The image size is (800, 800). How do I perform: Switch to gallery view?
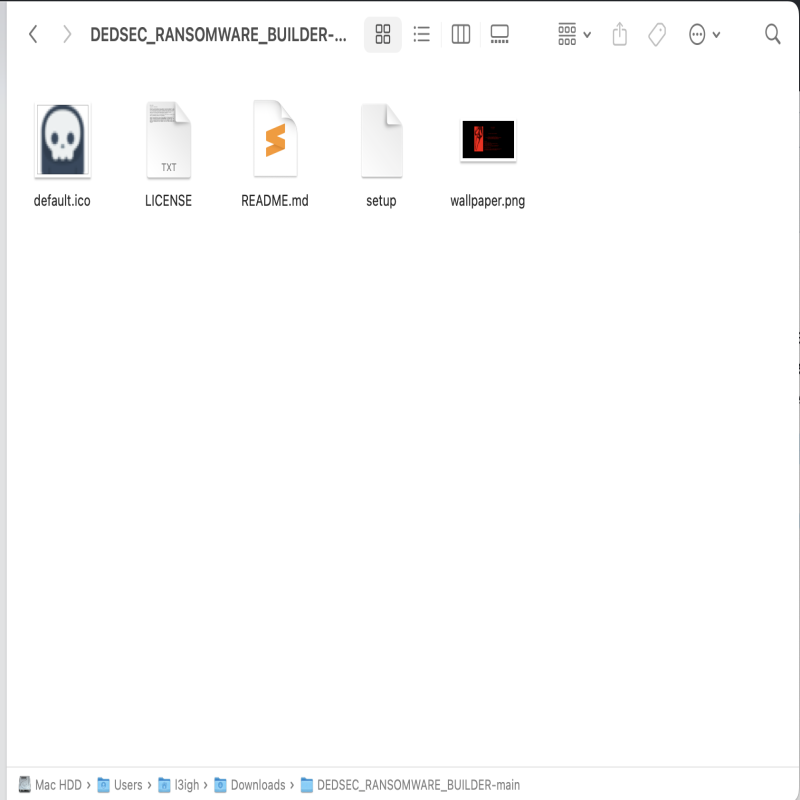(499, 34)
